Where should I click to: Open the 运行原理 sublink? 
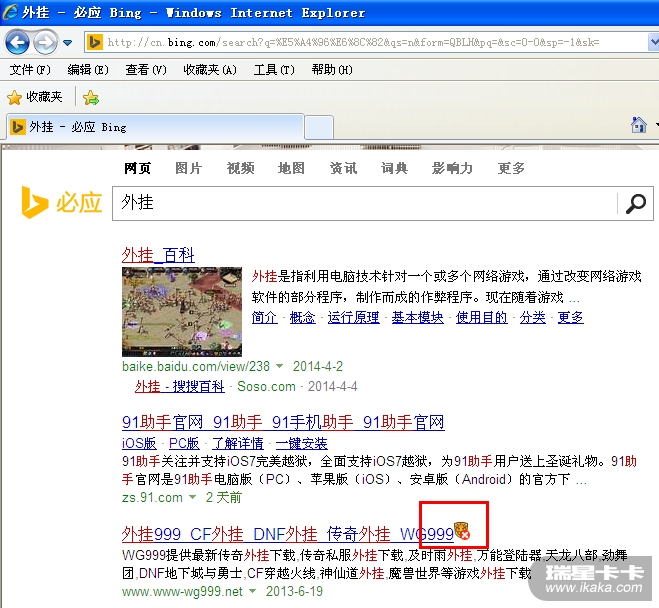[x=353, y=317]
